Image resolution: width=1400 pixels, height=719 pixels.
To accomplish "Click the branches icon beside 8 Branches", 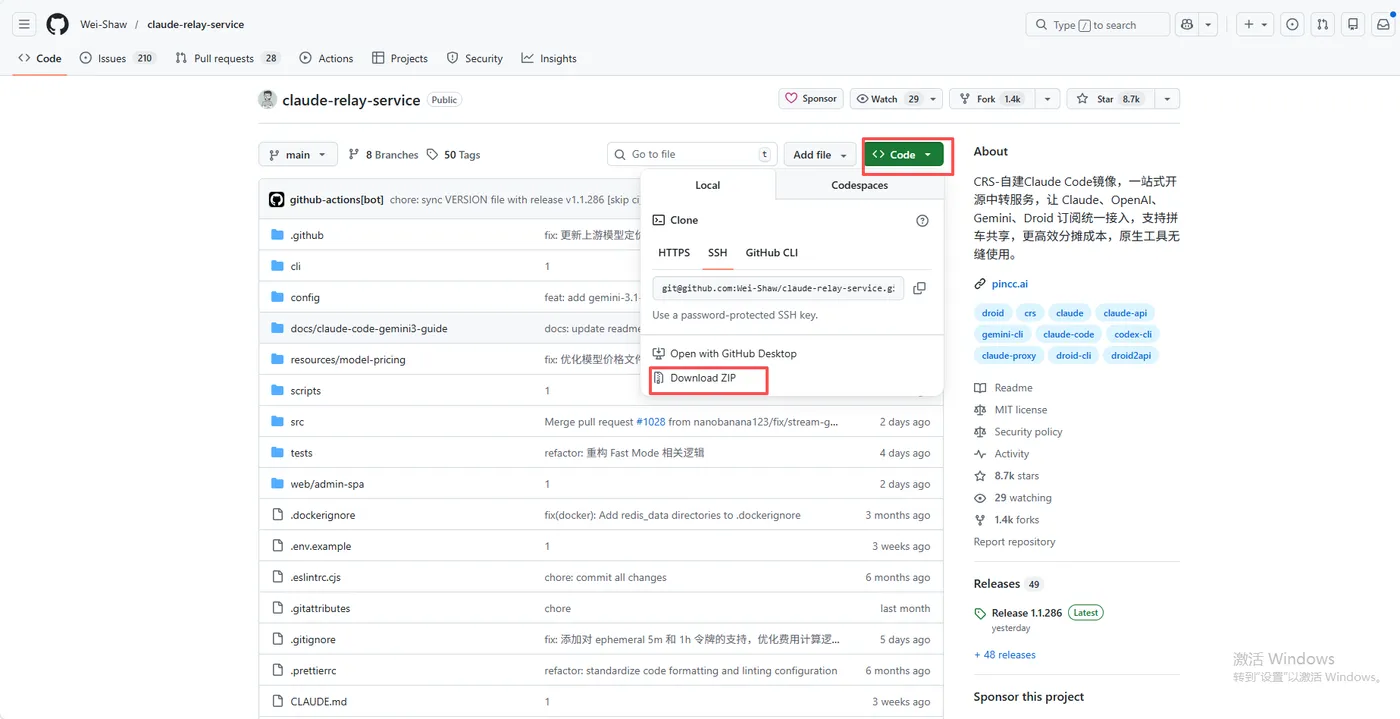I will [x=354, y=155].
